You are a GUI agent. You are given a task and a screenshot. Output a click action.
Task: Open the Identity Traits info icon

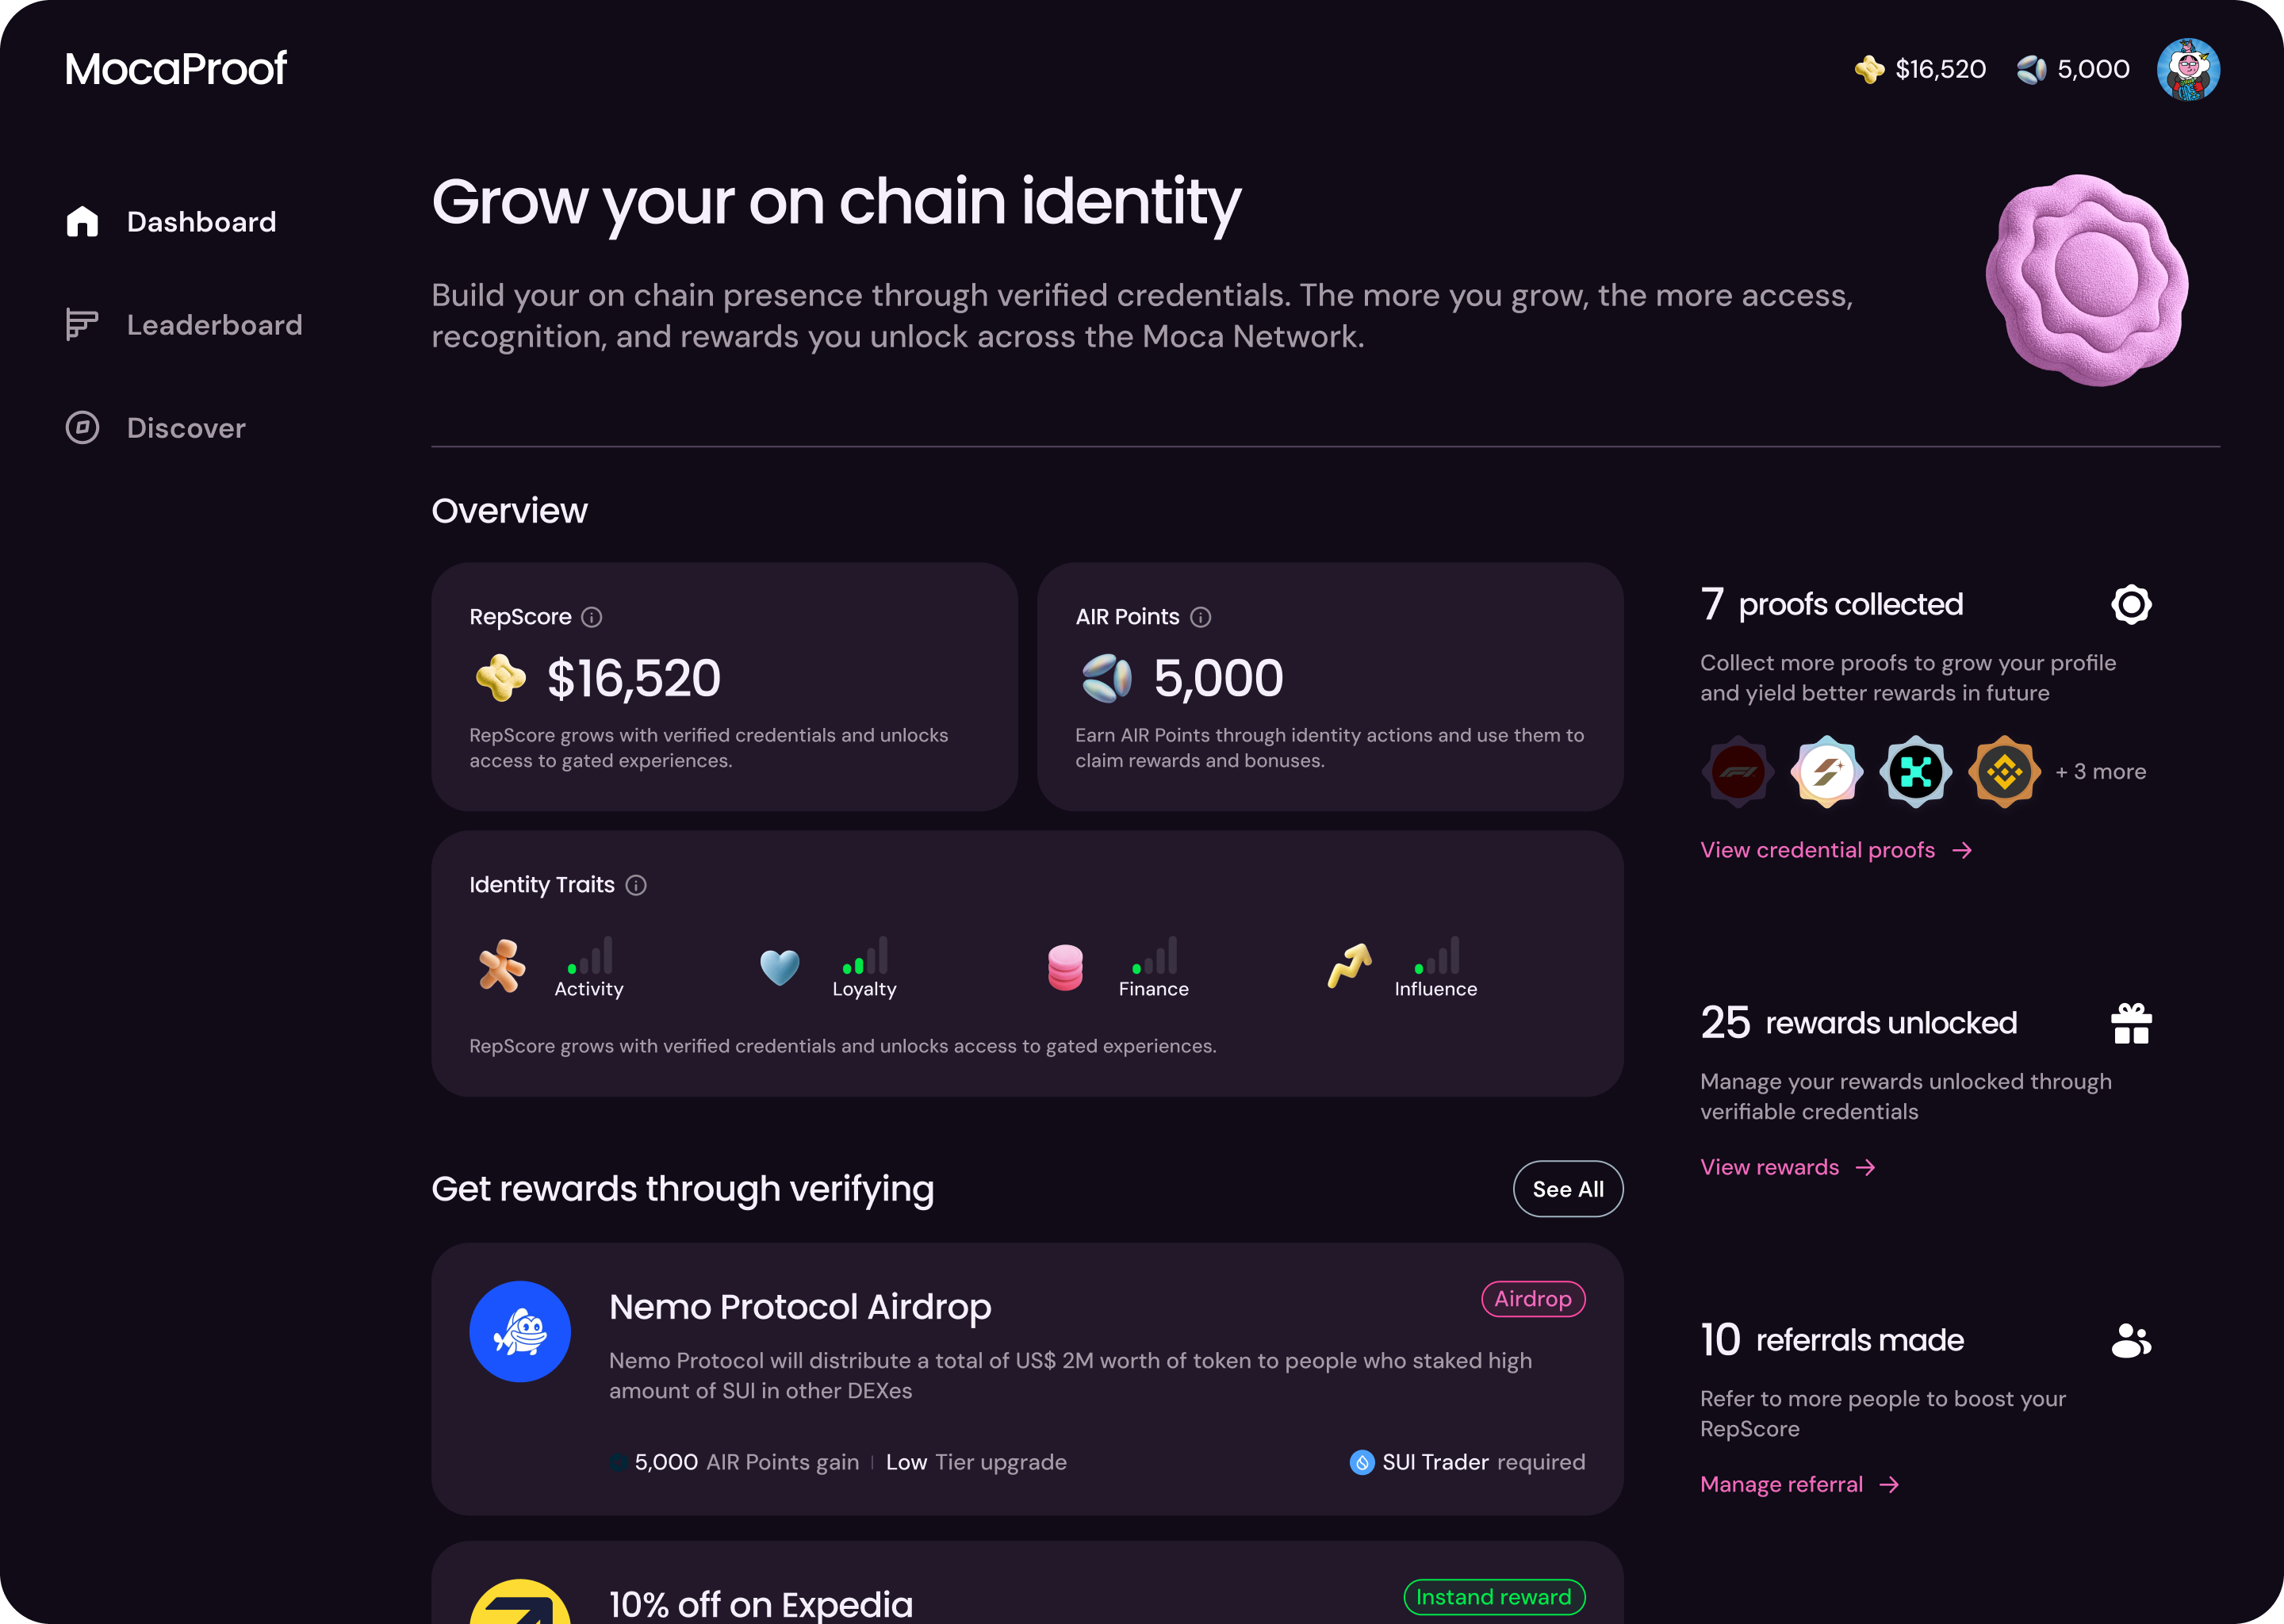[637, 885]
